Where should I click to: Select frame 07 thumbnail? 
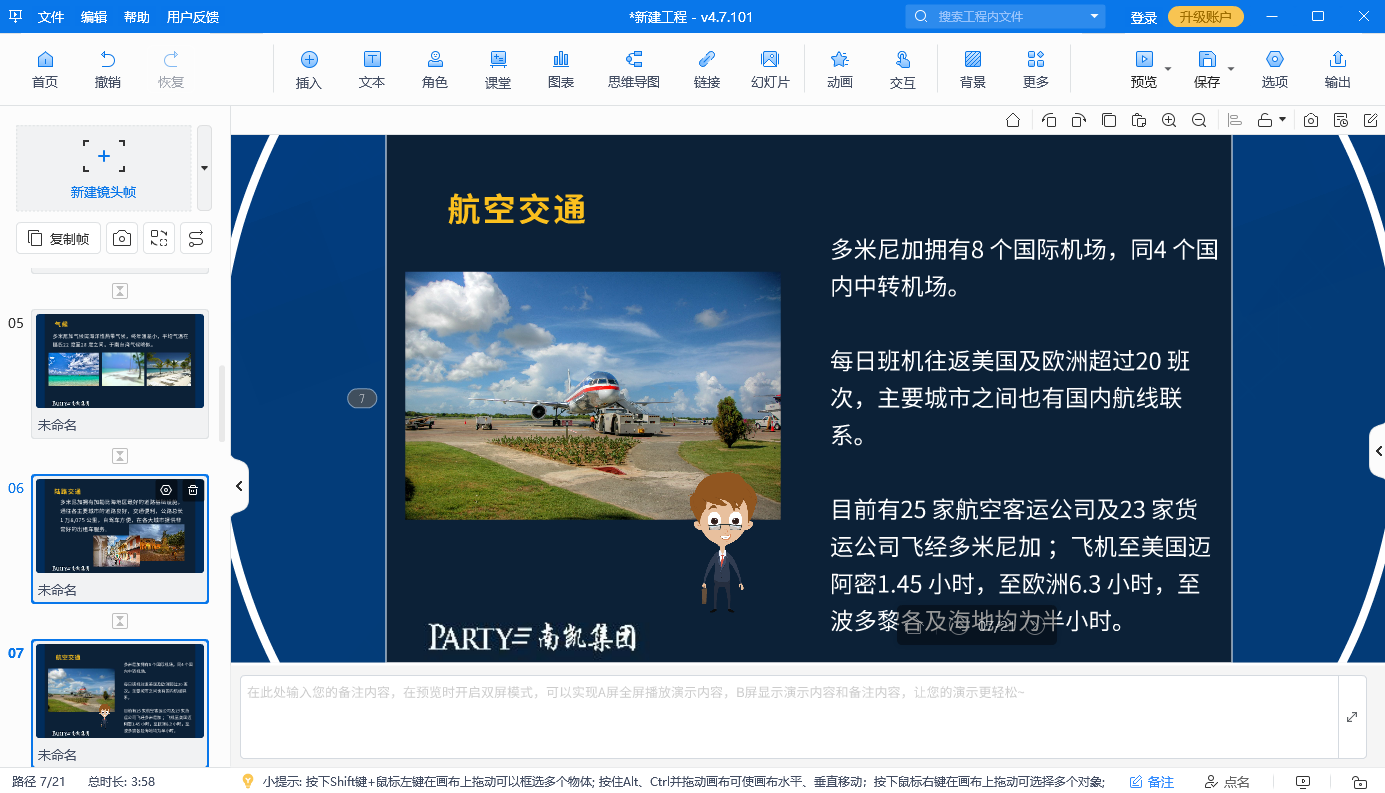coord(120,691)
